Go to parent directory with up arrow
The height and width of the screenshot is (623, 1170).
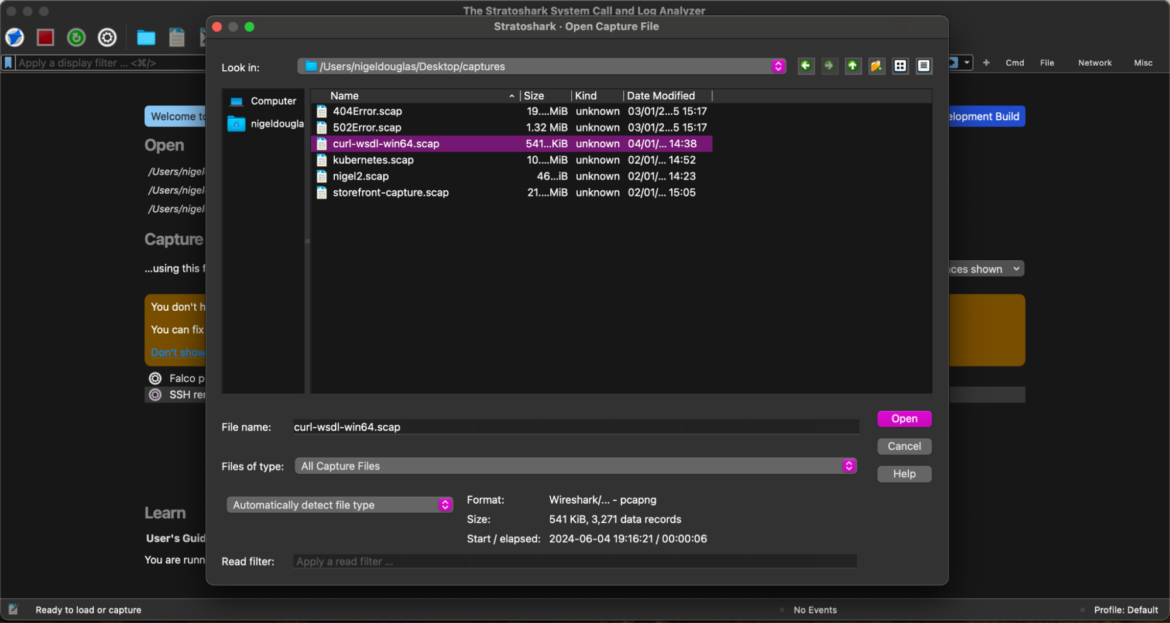[853, 66]
